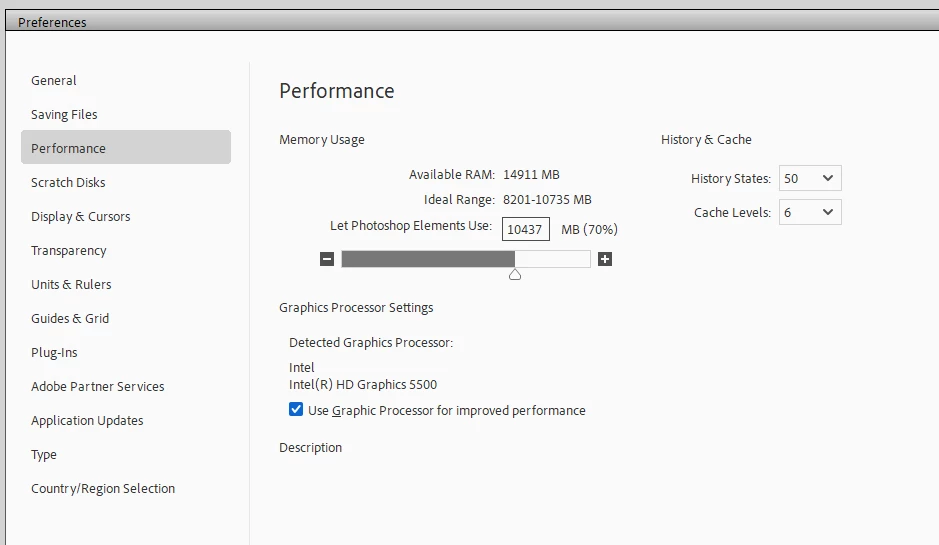Image resolution: width=939 pixels, height=545 pixels.
Task: Open the General preferences section
Action: [x=54, y=80]
